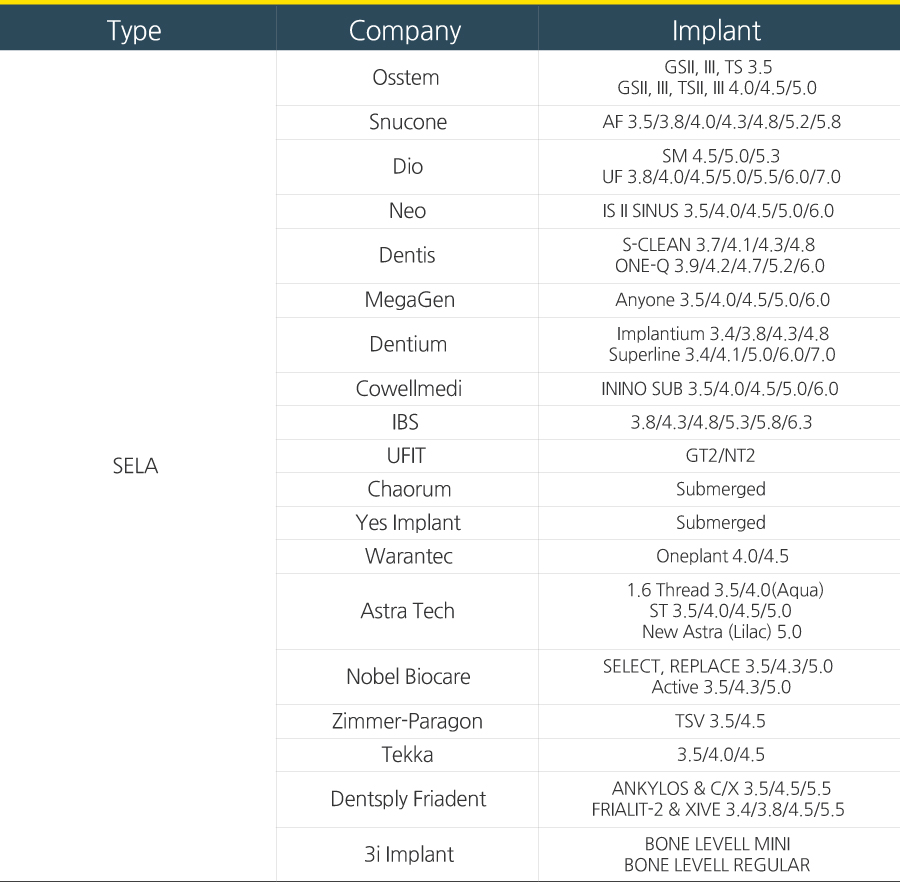Viewport: 900px width, 882px height.
Task: Select the Neo company cell
Action: click(x=407, y=211)
